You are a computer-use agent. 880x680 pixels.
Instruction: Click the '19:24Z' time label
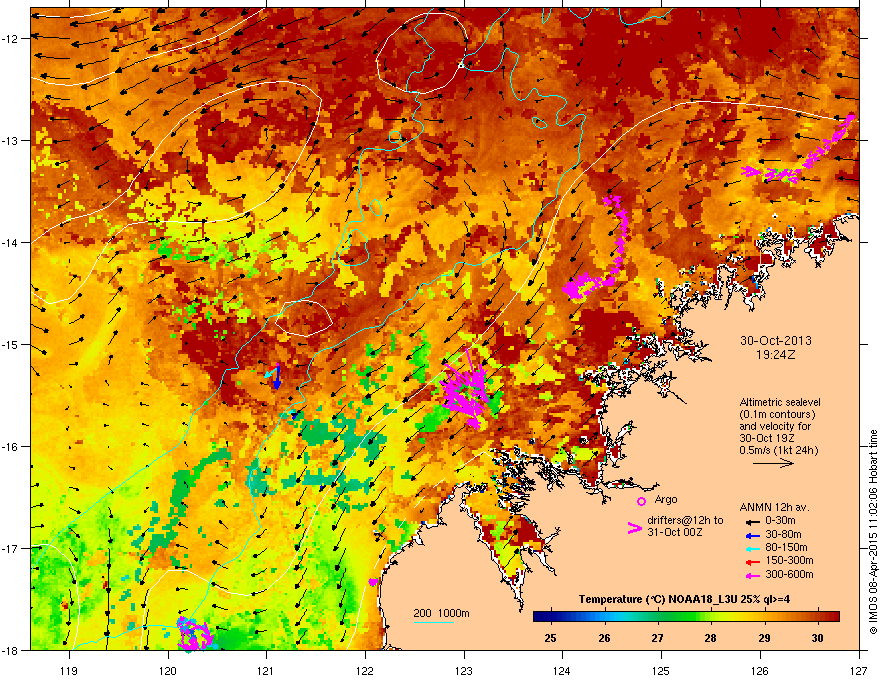(776, 355)
